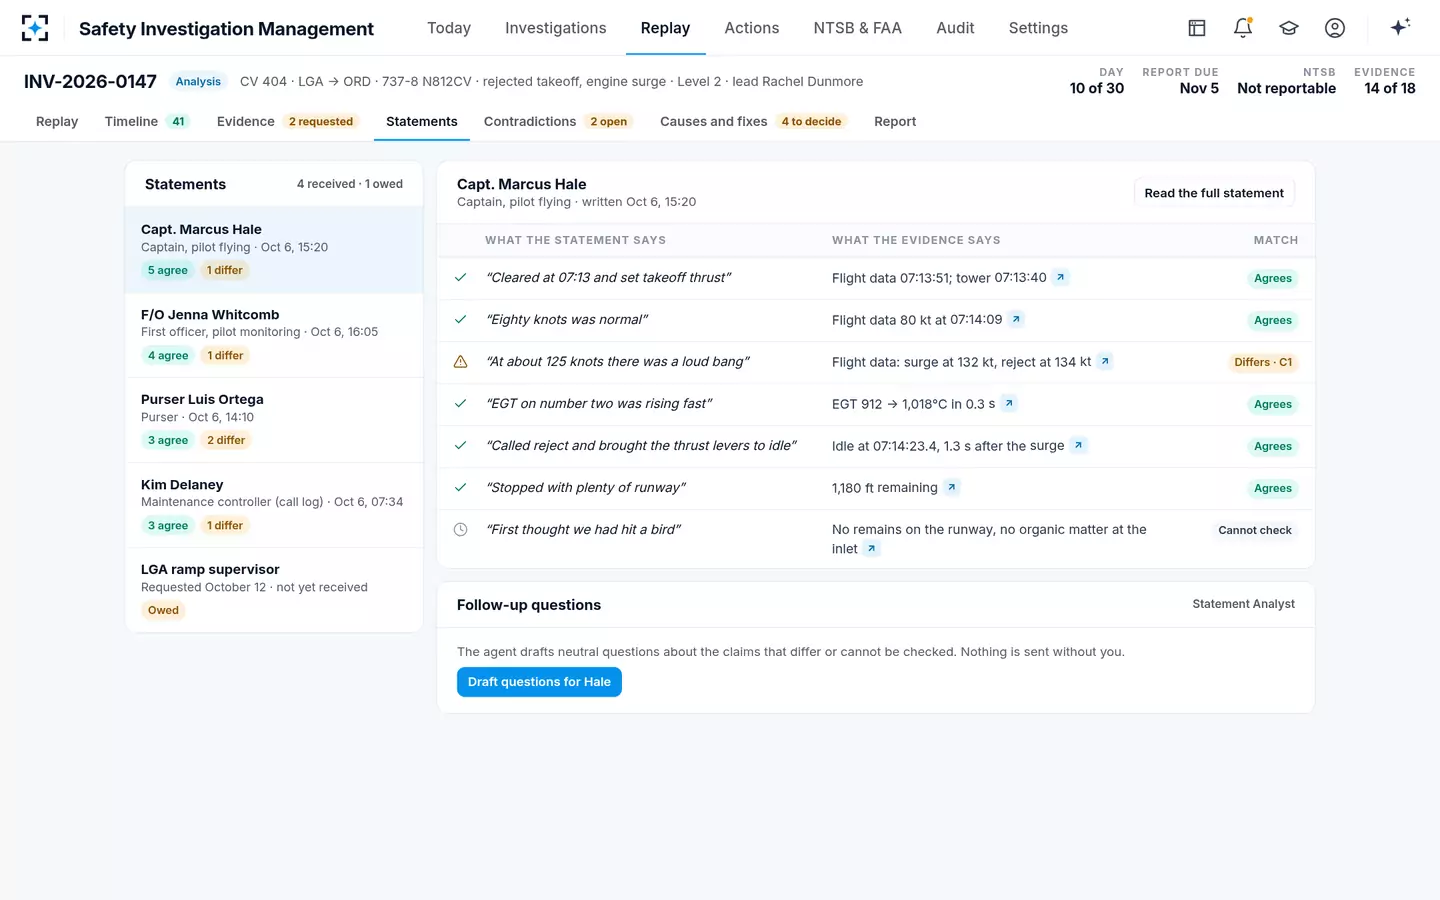Go to the Evidence tab

pos(287,121)
